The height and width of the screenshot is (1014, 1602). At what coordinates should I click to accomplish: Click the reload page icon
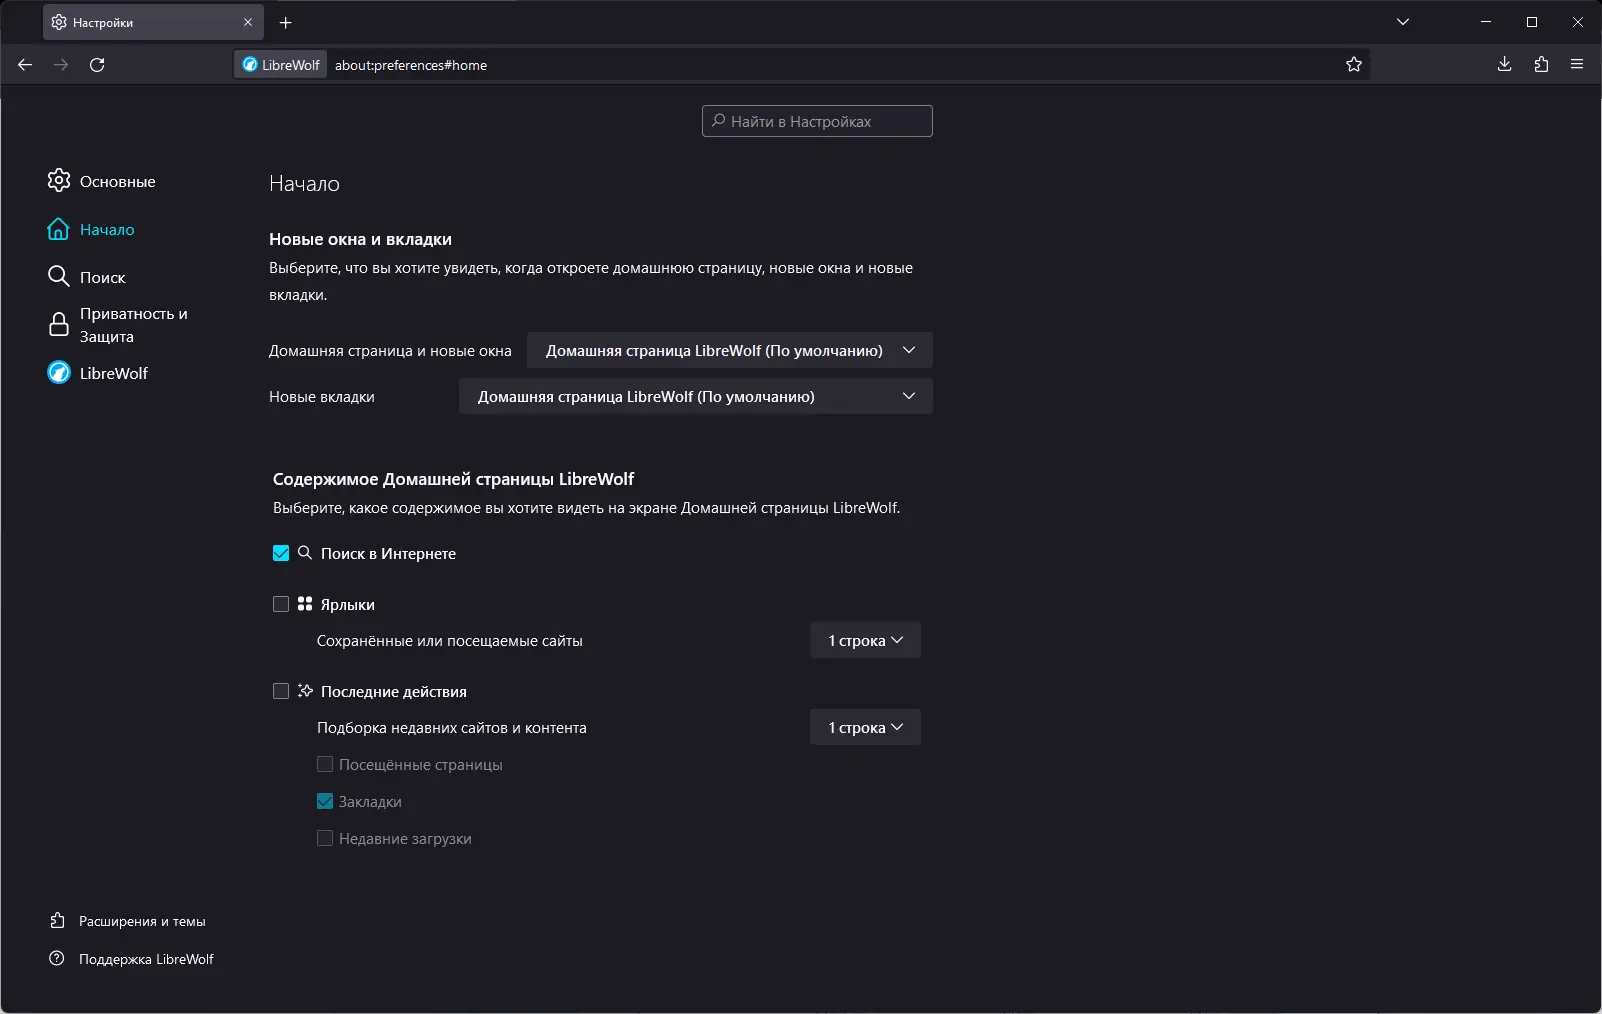[97, 65]
